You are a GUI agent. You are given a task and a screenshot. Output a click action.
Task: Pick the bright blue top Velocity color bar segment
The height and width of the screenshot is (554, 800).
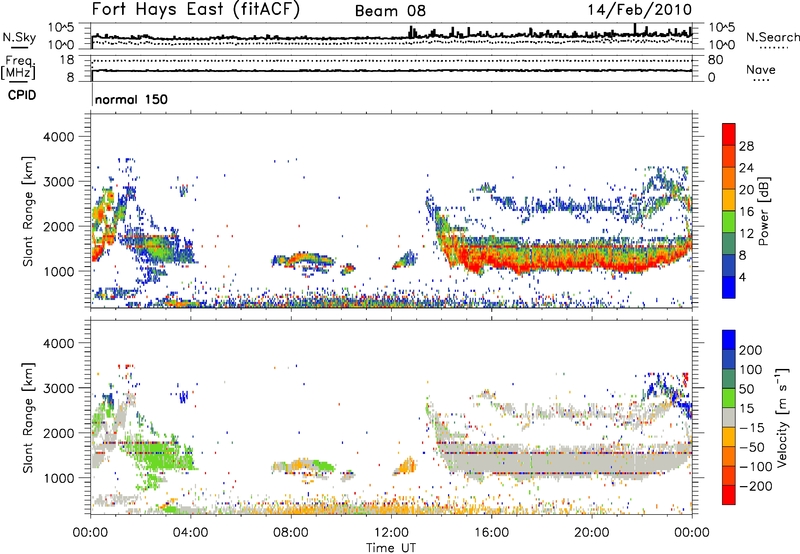coord(729,340)
